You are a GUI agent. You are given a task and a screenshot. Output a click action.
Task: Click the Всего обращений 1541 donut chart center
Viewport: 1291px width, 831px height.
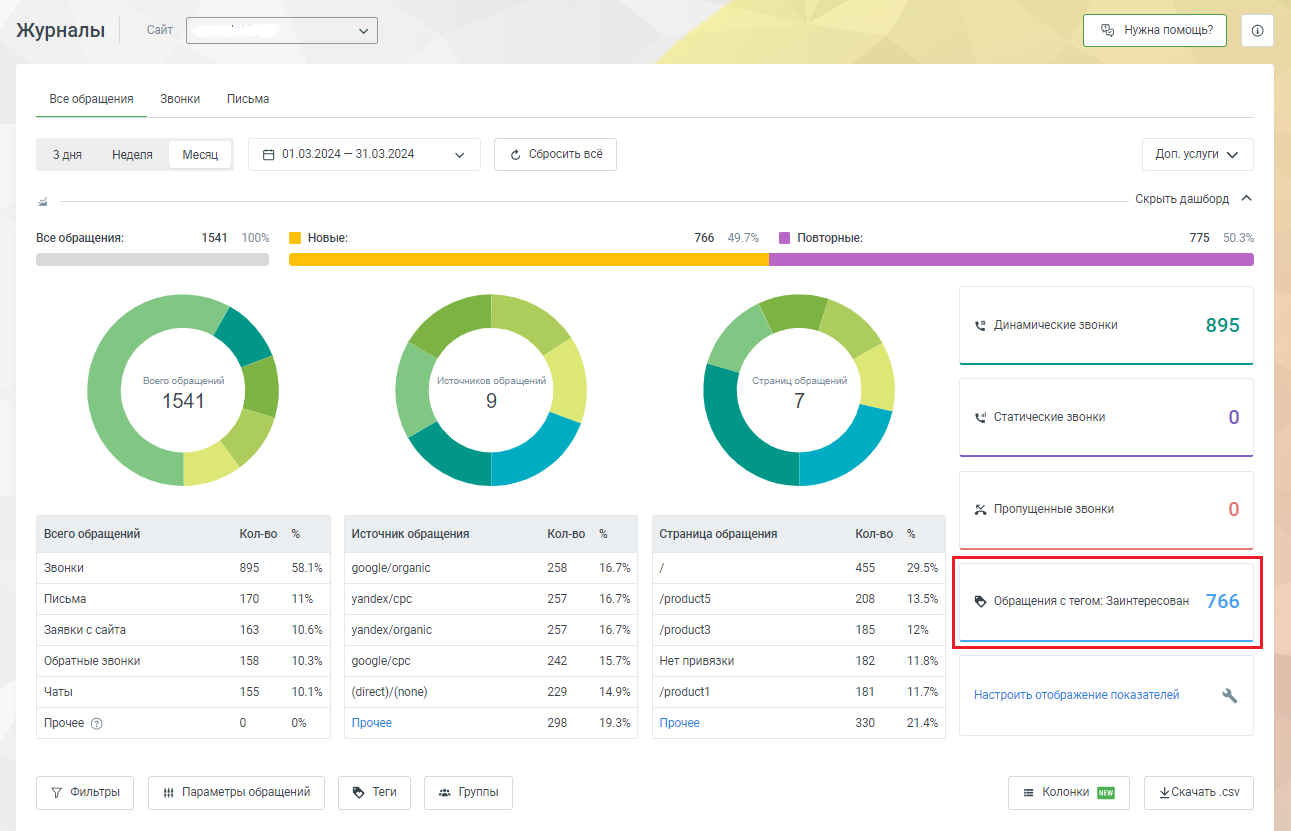tap(183, 392)
